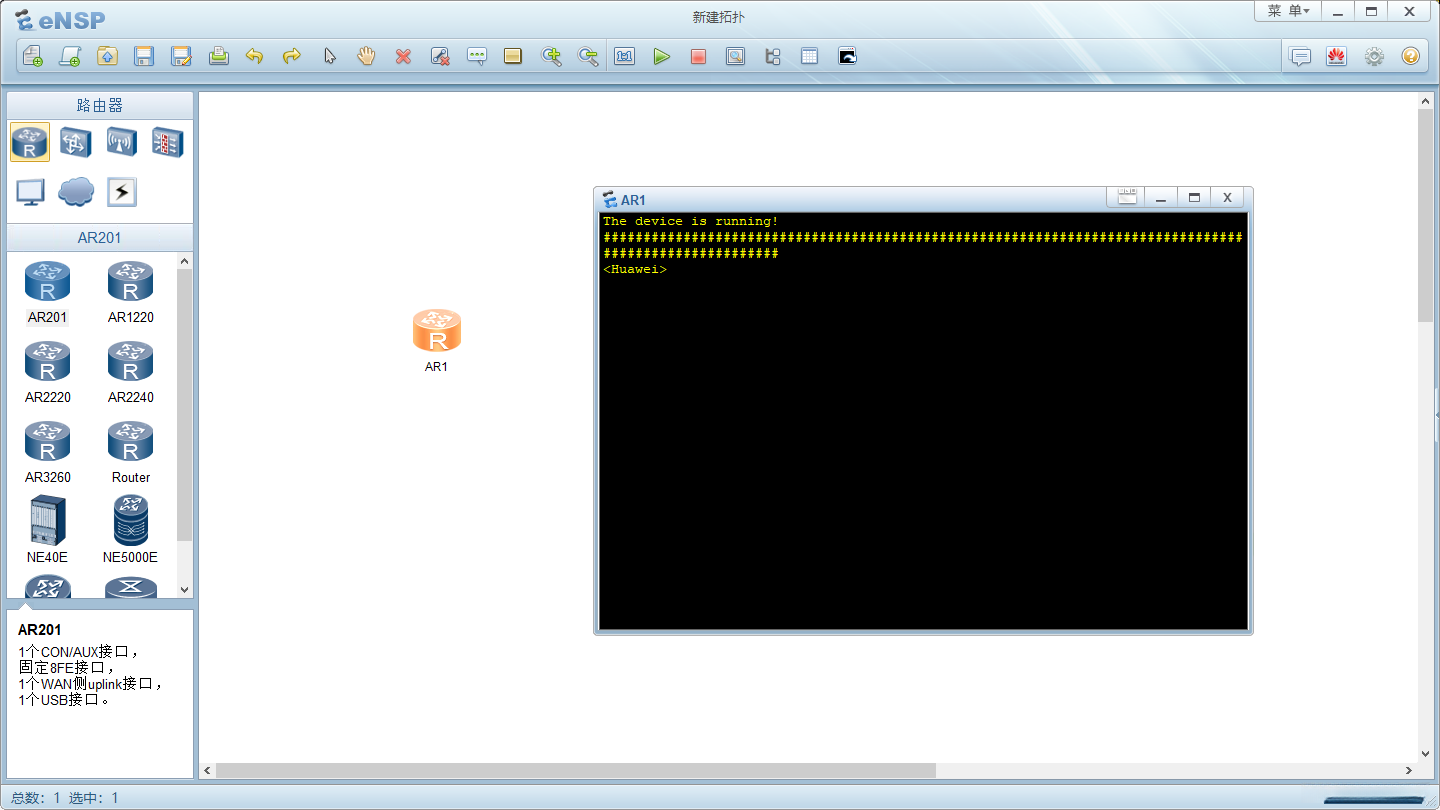Choose the AR201 router model

pyautogui.click(x=47, y=293)
